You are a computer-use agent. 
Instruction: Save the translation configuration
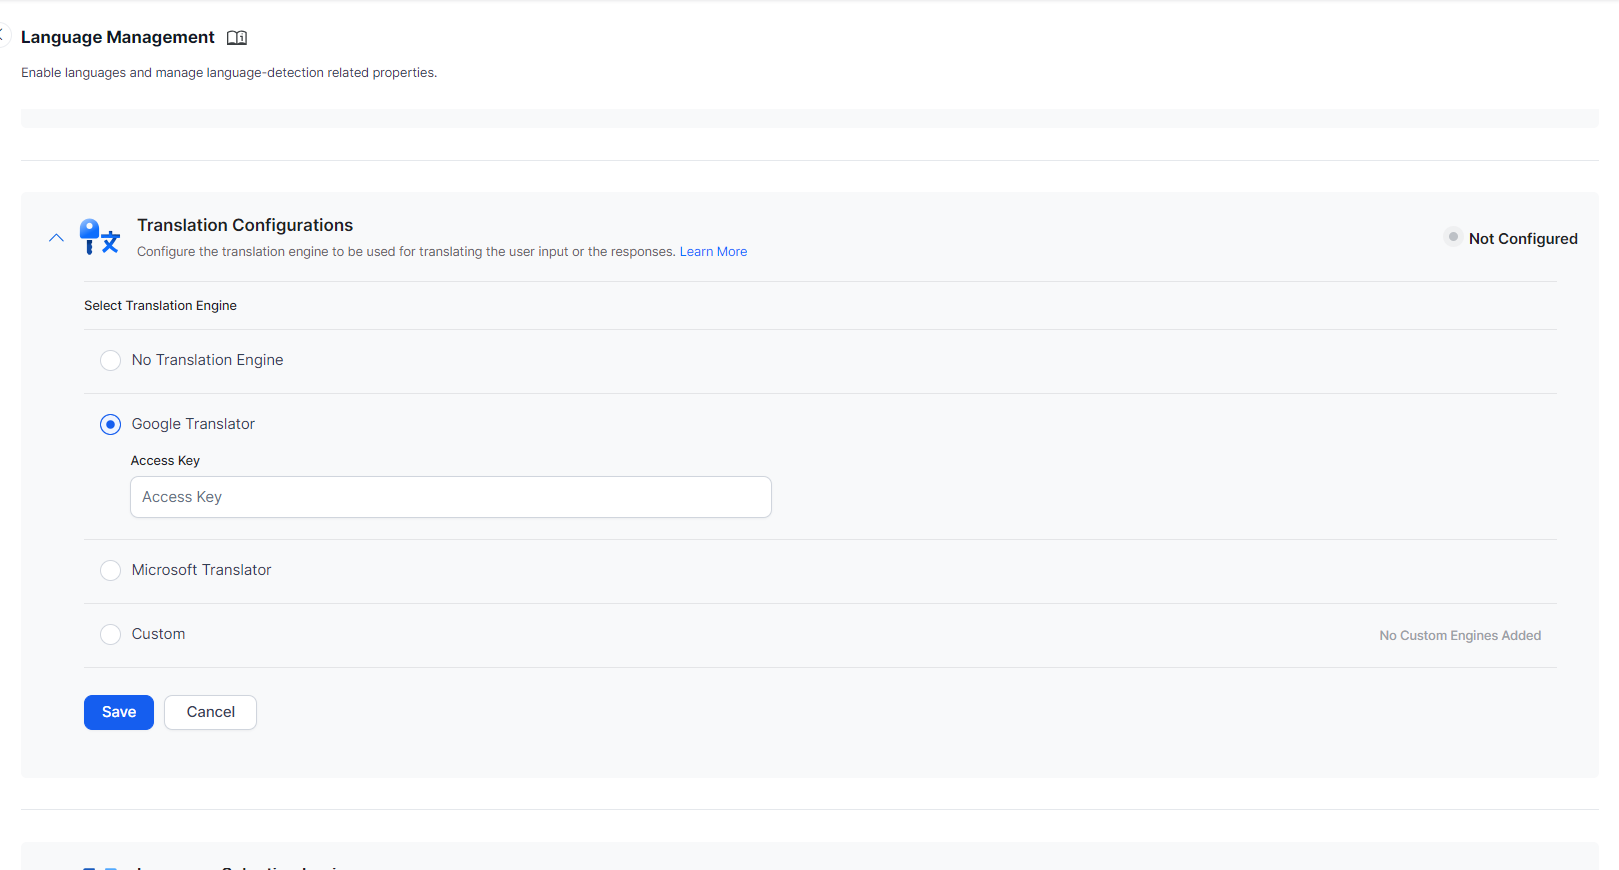click(x=119, y=712)
